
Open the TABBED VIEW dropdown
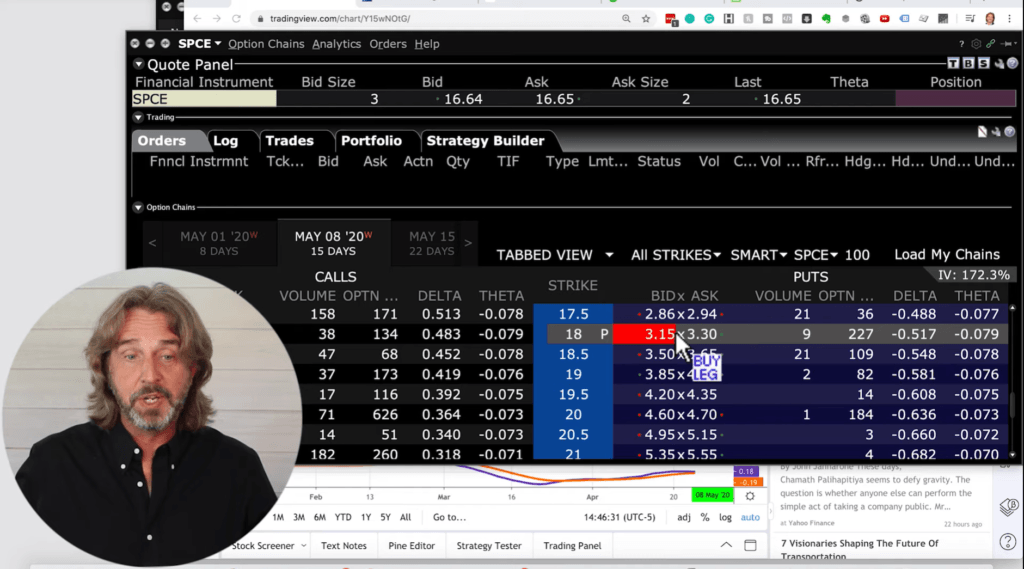[554, 255]
